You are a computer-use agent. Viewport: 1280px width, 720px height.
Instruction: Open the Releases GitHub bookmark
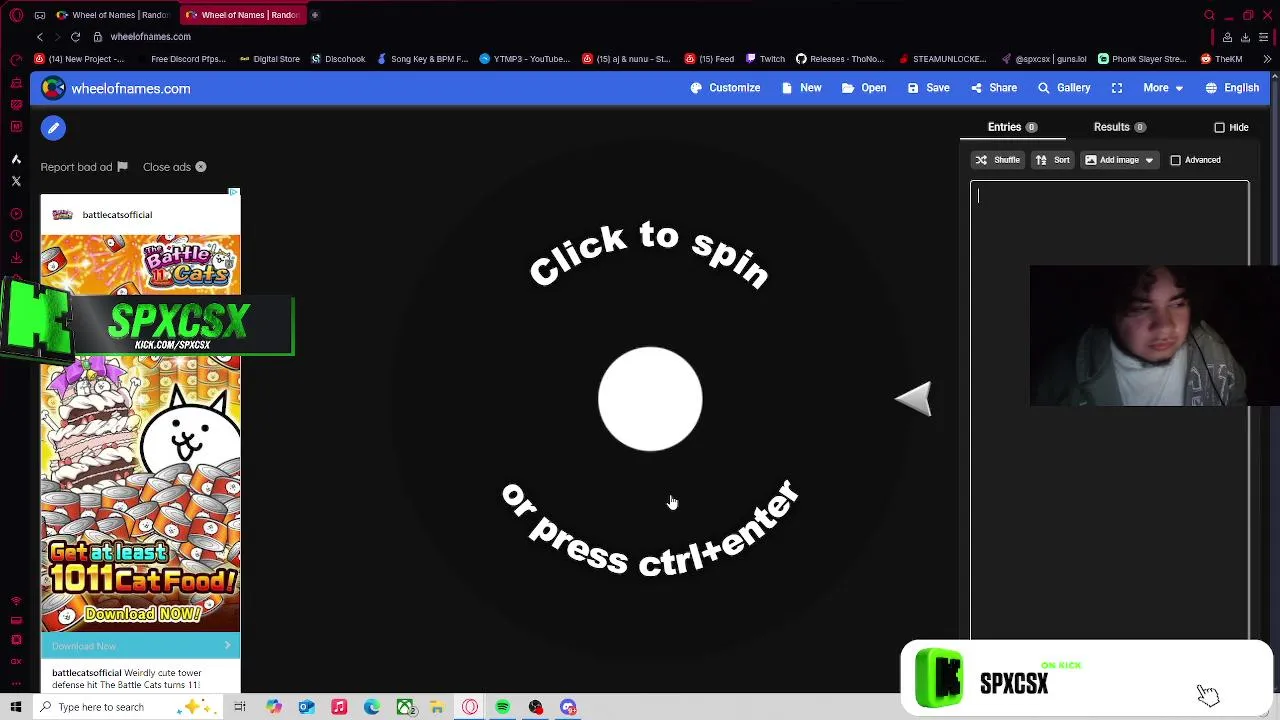pos(840,59)
